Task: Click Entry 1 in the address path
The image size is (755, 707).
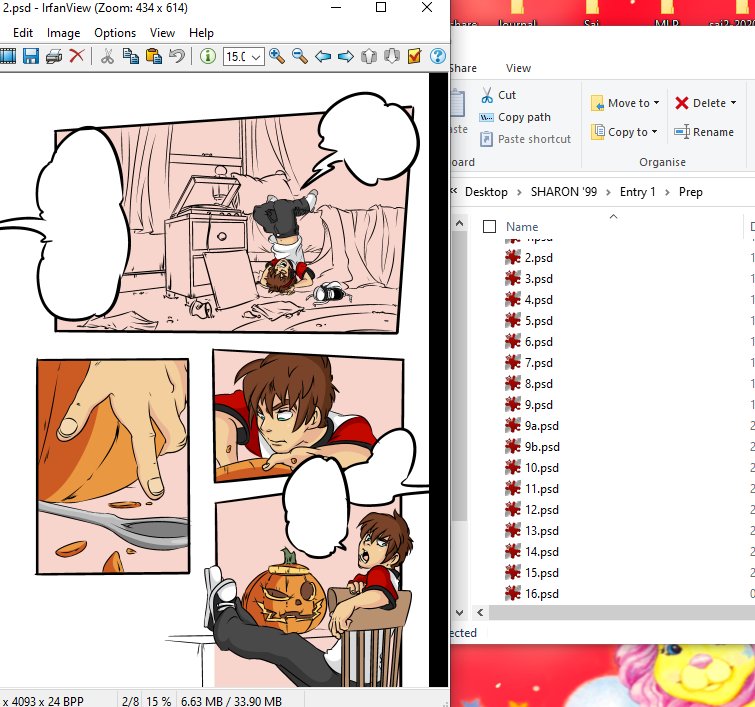Action: point(638,192)
